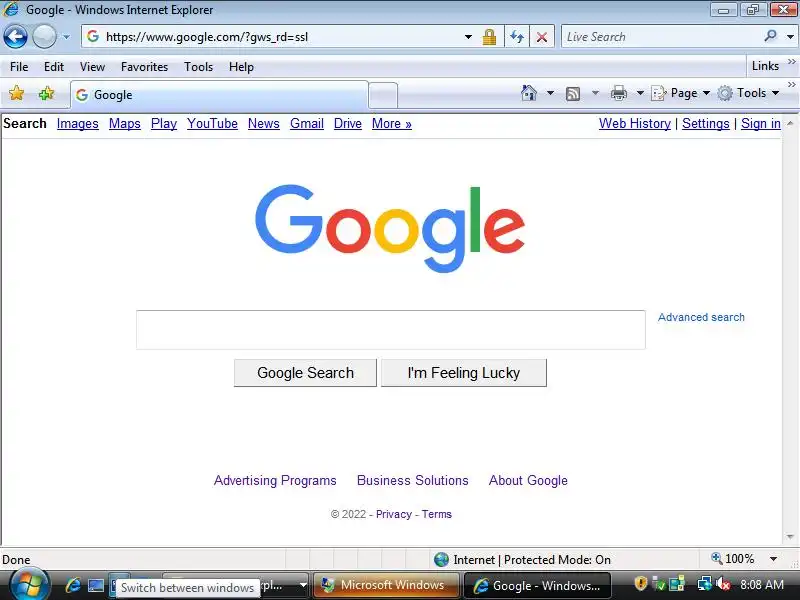Open a new blank tab
The image size is (800, 600).
click(383, 95)
